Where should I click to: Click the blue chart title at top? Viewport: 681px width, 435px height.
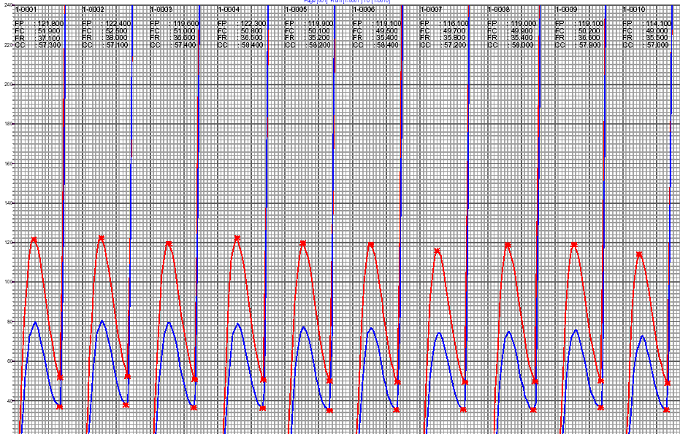[x=340, y=3]
